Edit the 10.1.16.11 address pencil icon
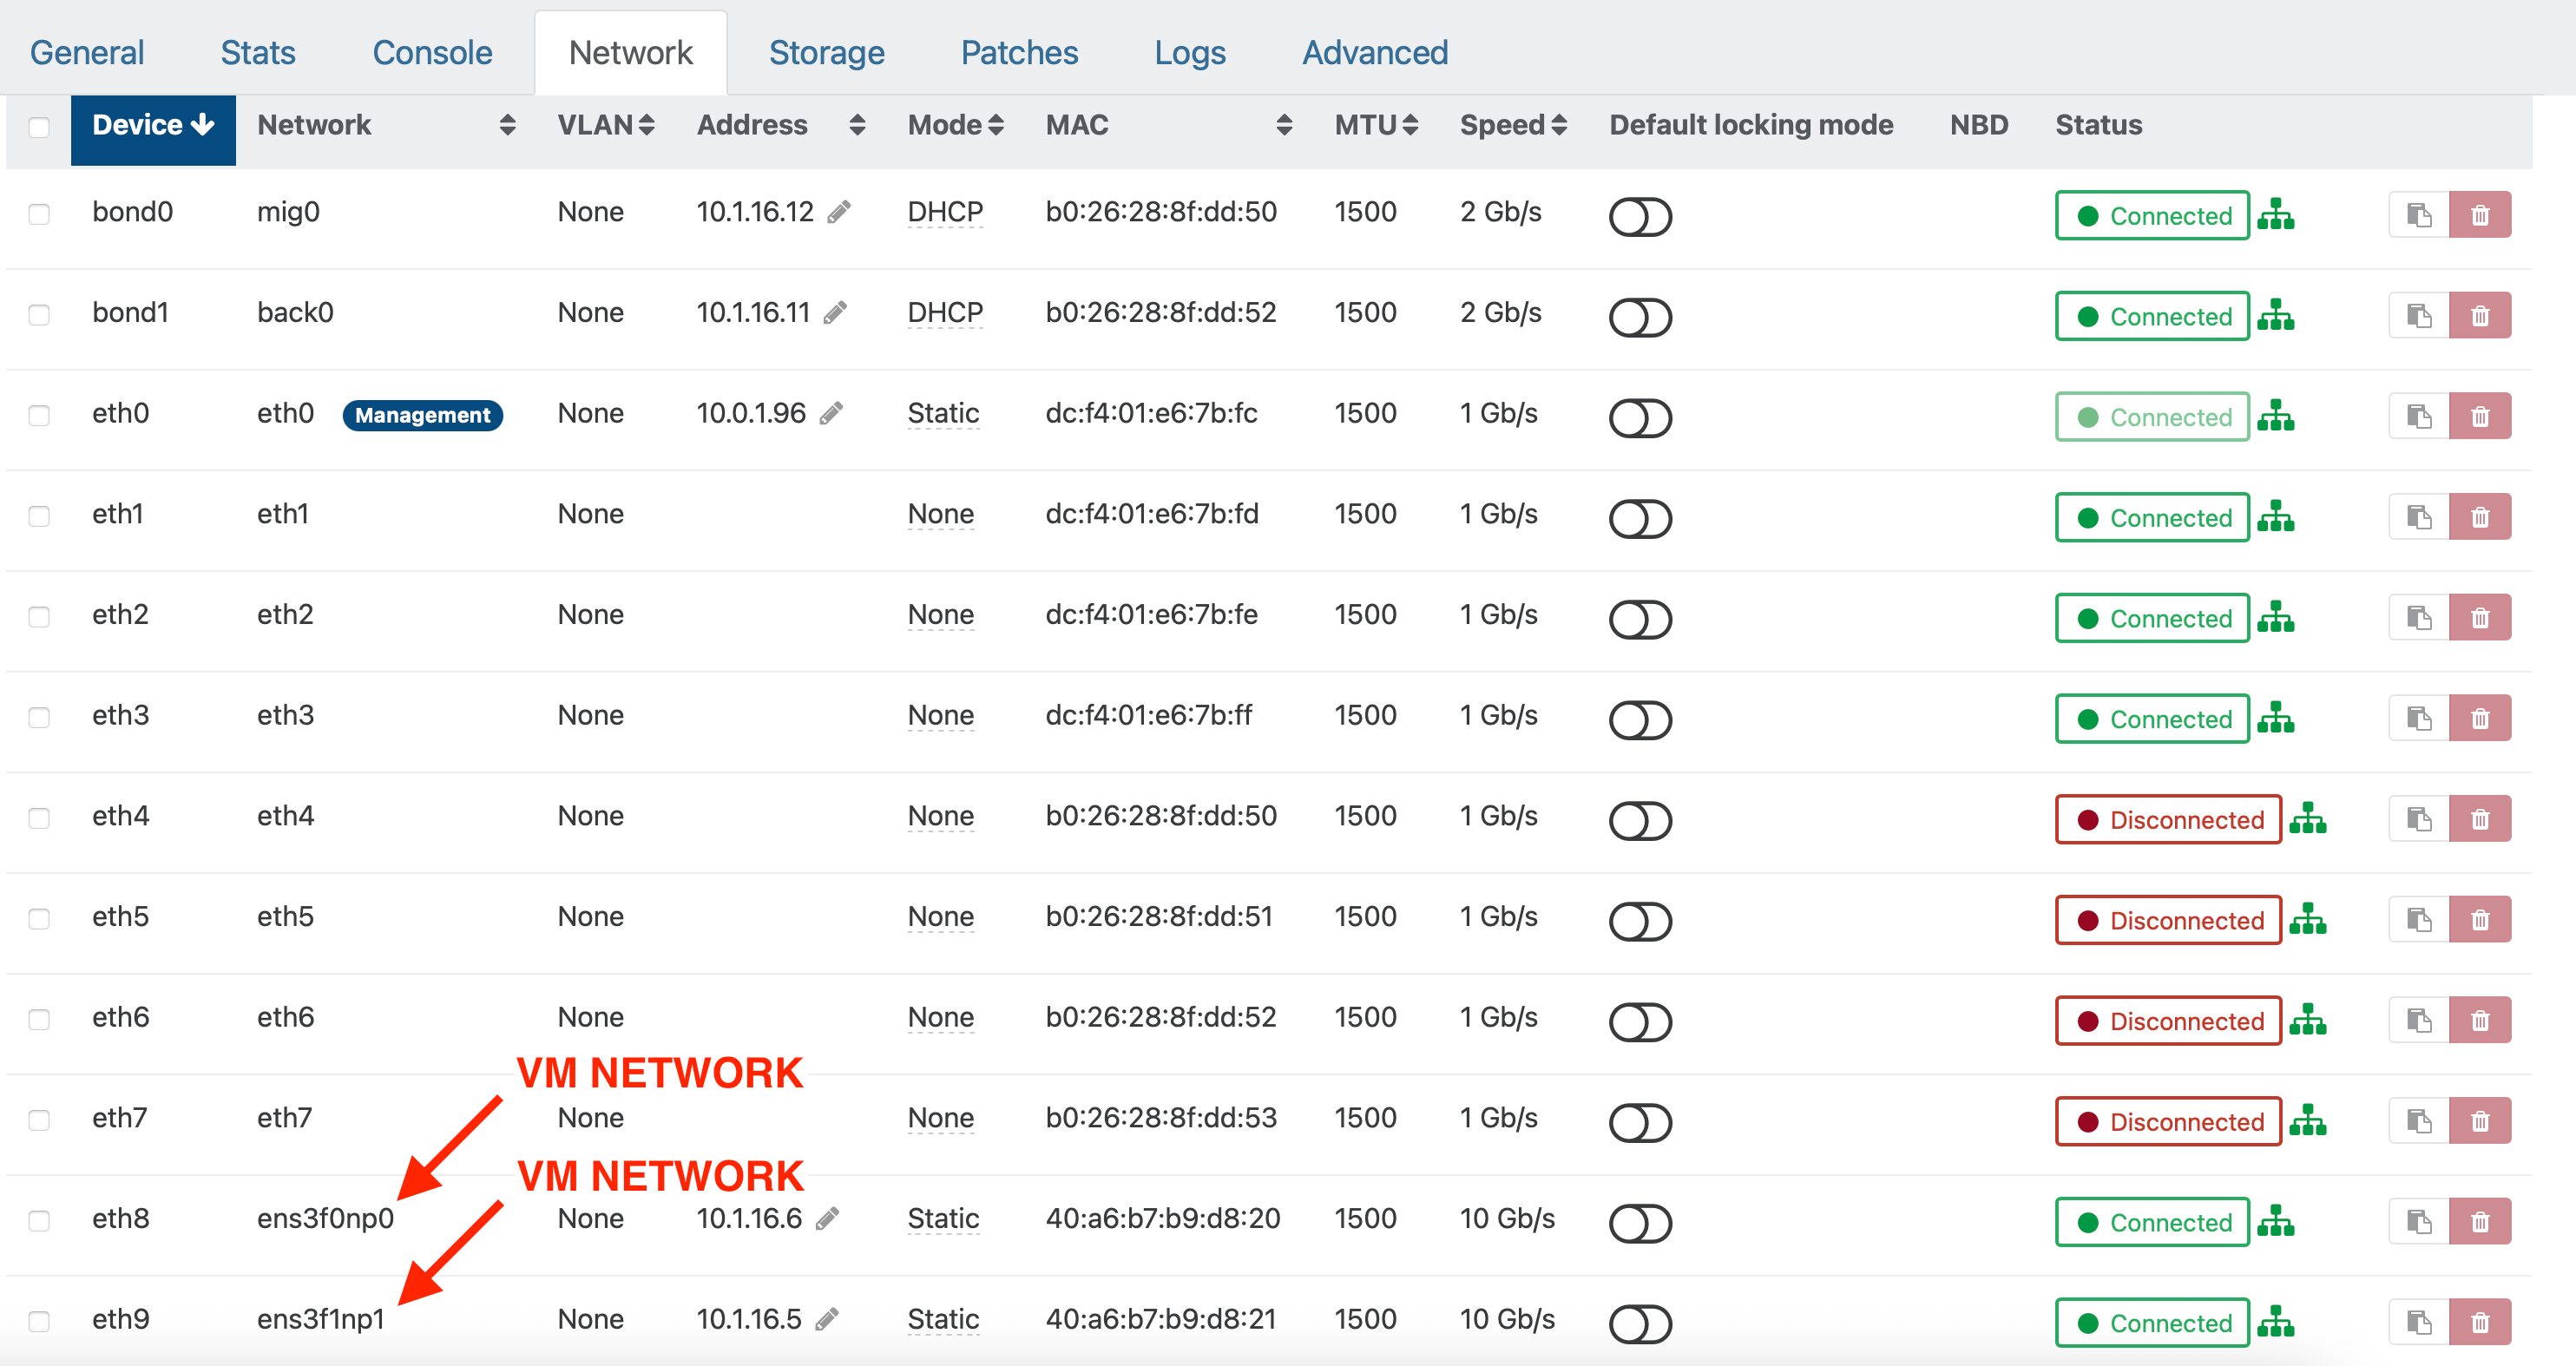This screenshot has width=2576, height=1366. [835, 313]
